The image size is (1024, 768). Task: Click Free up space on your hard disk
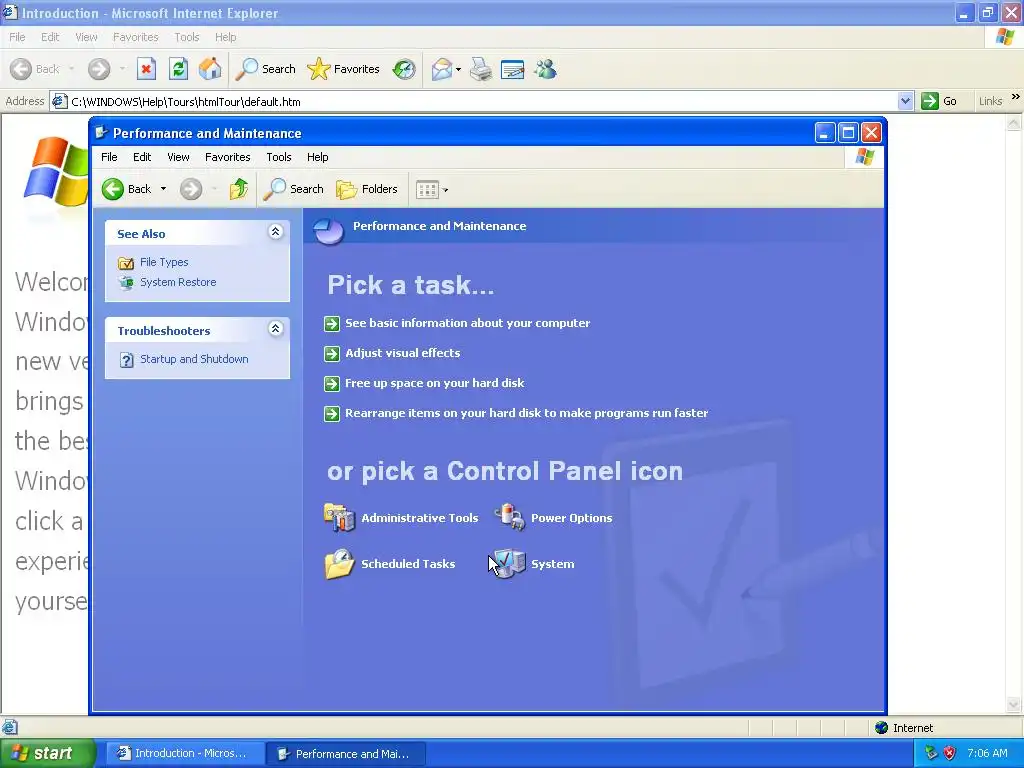click(434, 383)
